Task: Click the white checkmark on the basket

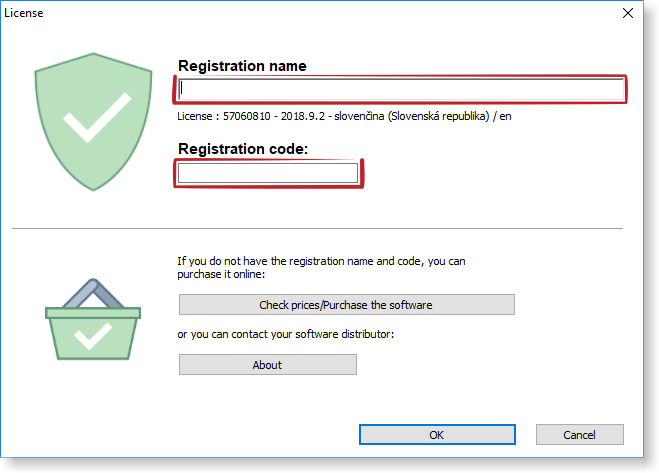Action: click(93, 335)
